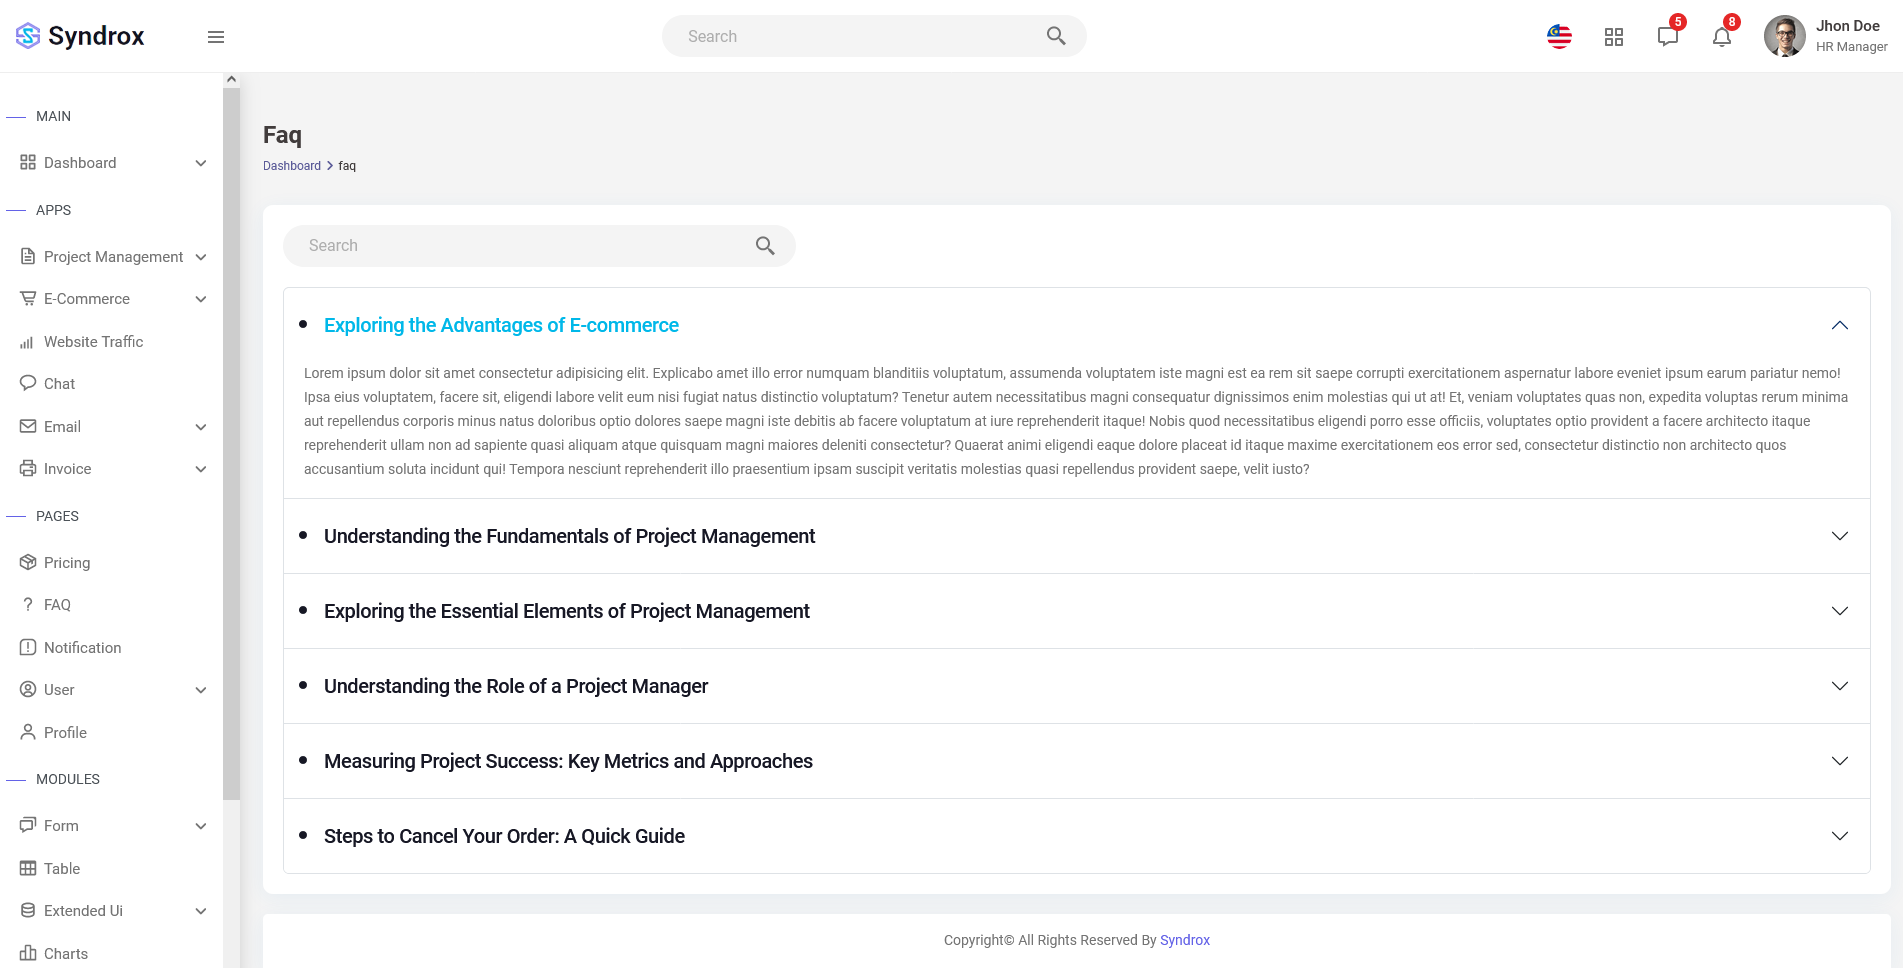Image resolution: width=1903 pixels, height=968 pixels.
Task: Open Website Traffic from sidebar
Action: point(93,342)
